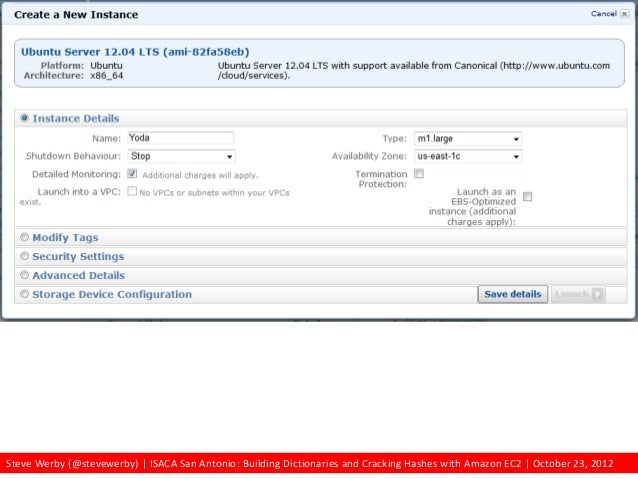Open the Type dropdown showing m1.large

pyautogui.click(x=468, y=139)
